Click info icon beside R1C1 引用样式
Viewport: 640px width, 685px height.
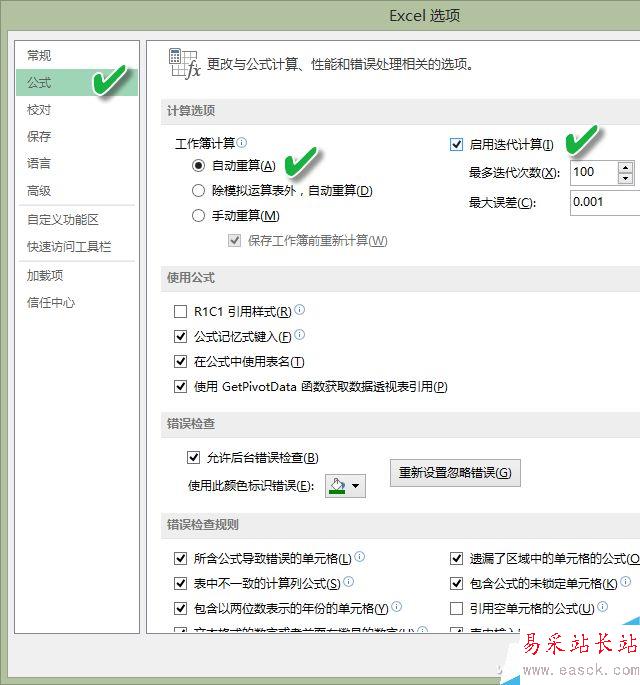coord(299,309)
